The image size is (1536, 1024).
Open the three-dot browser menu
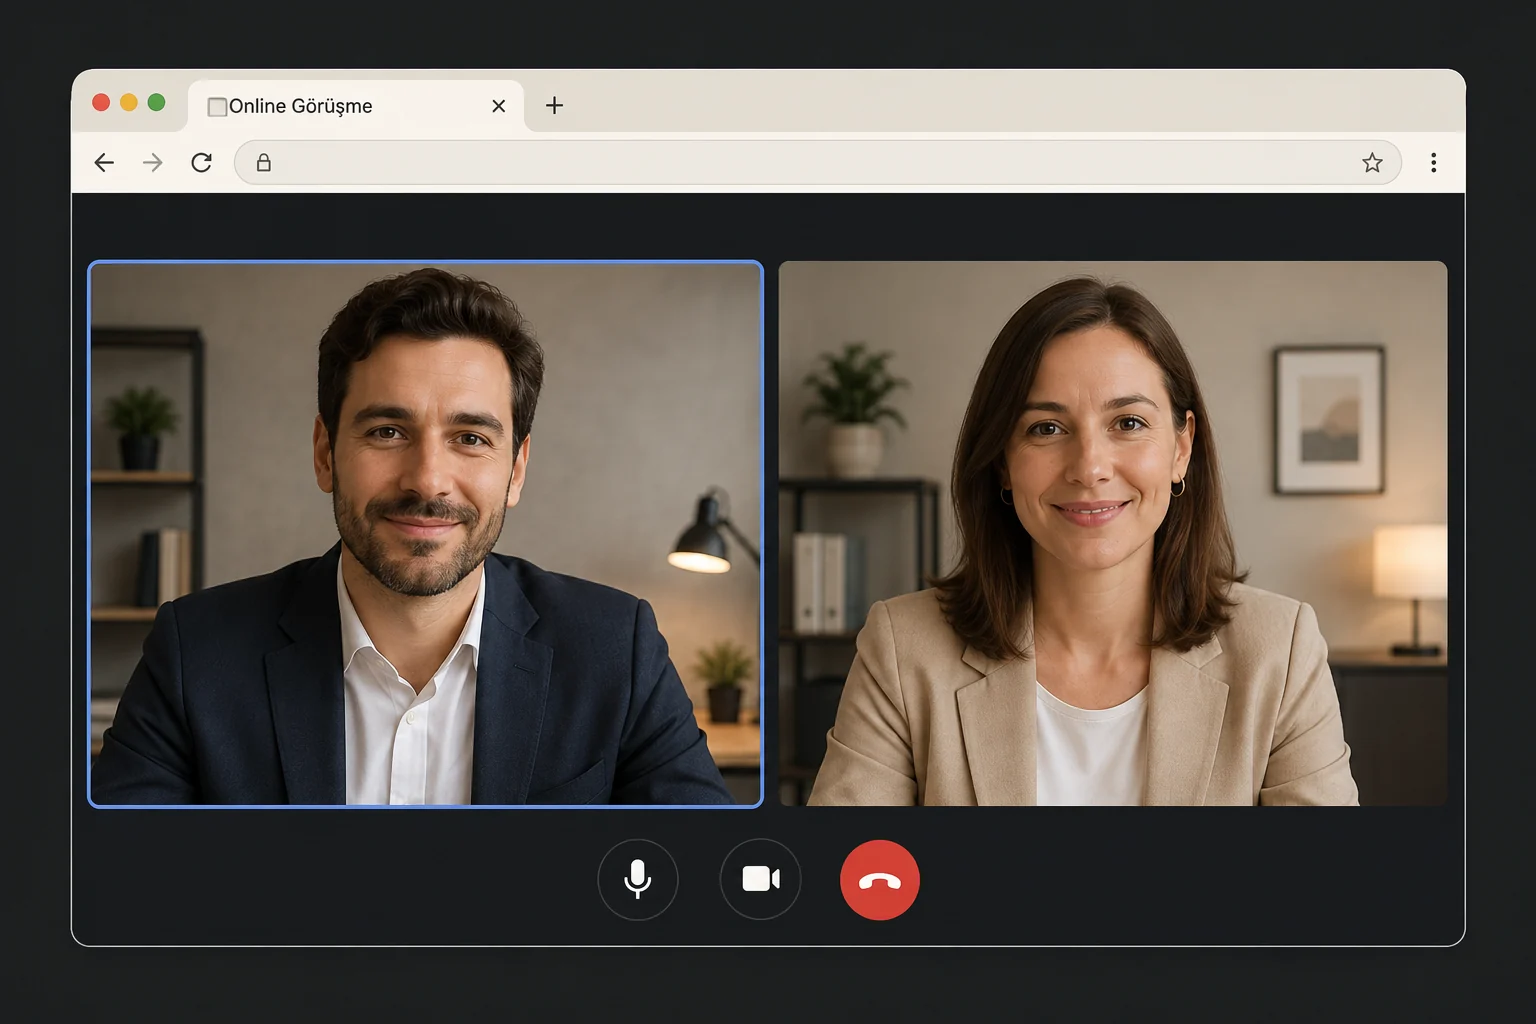1433,162
